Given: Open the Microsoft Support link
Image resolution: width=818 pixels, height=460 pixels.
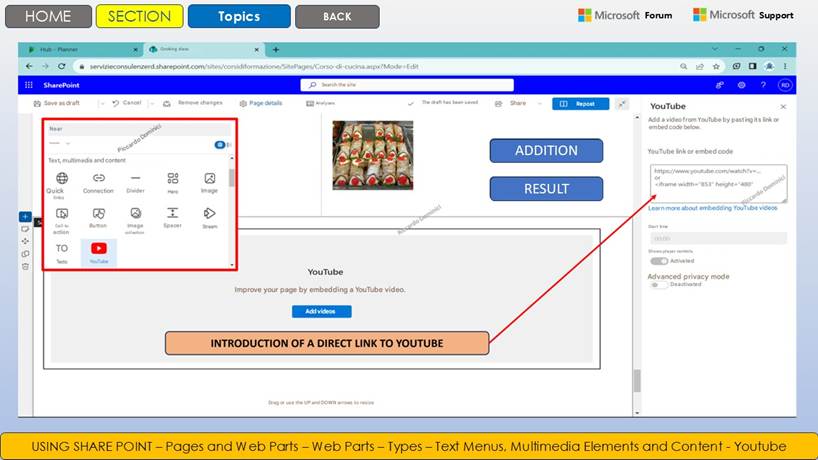Looking at the screenshot, I should (743, 15).
